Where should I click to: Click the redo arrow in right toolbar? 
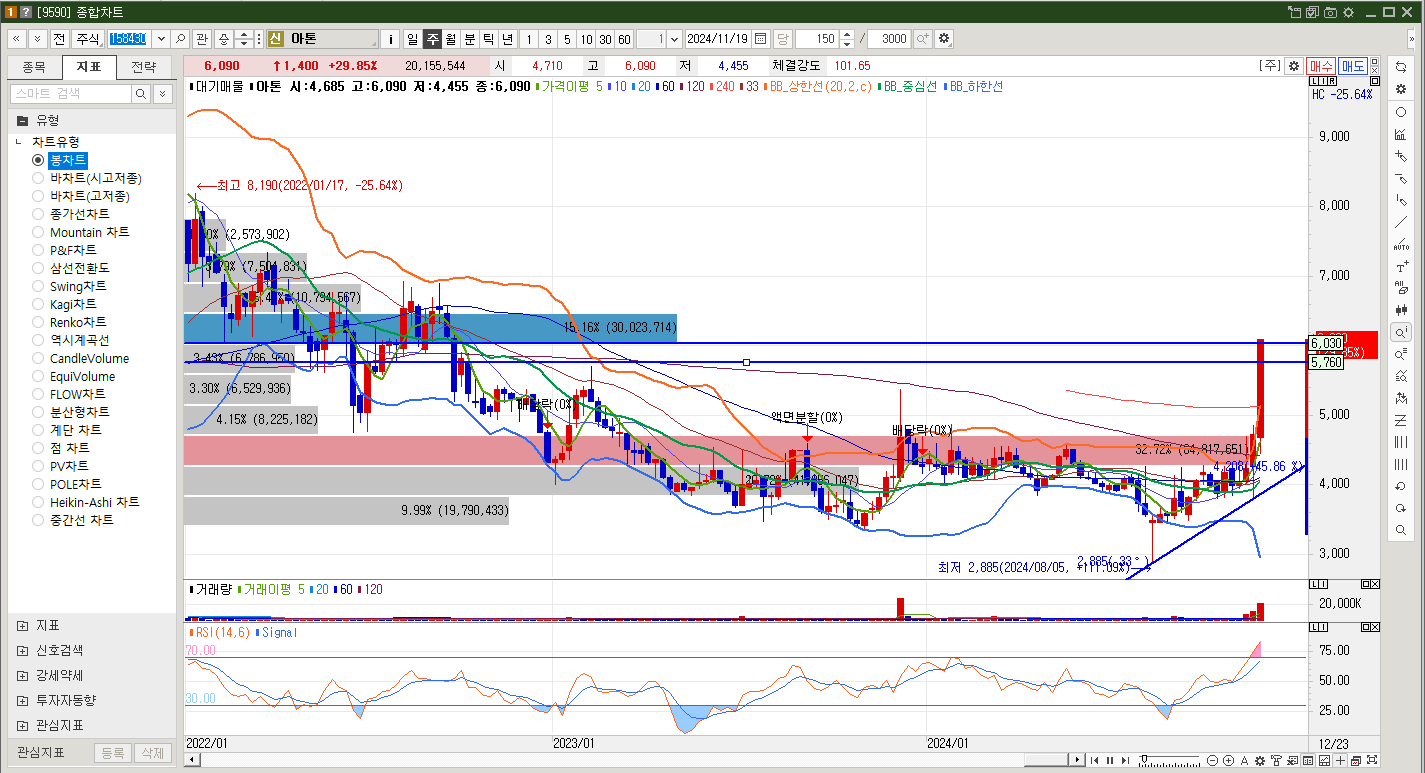pyautogui.click(x=1401, y=508)
